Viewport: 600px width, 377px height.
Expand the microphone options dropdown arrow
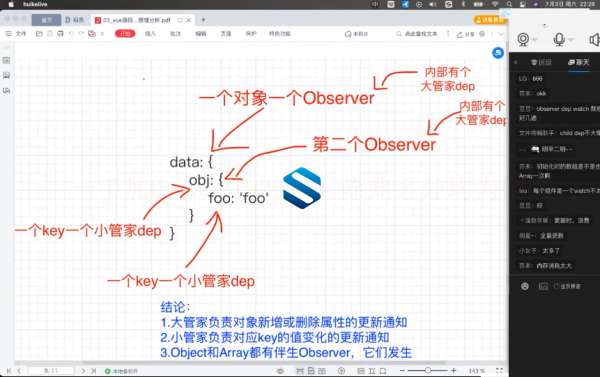(571, 39)
